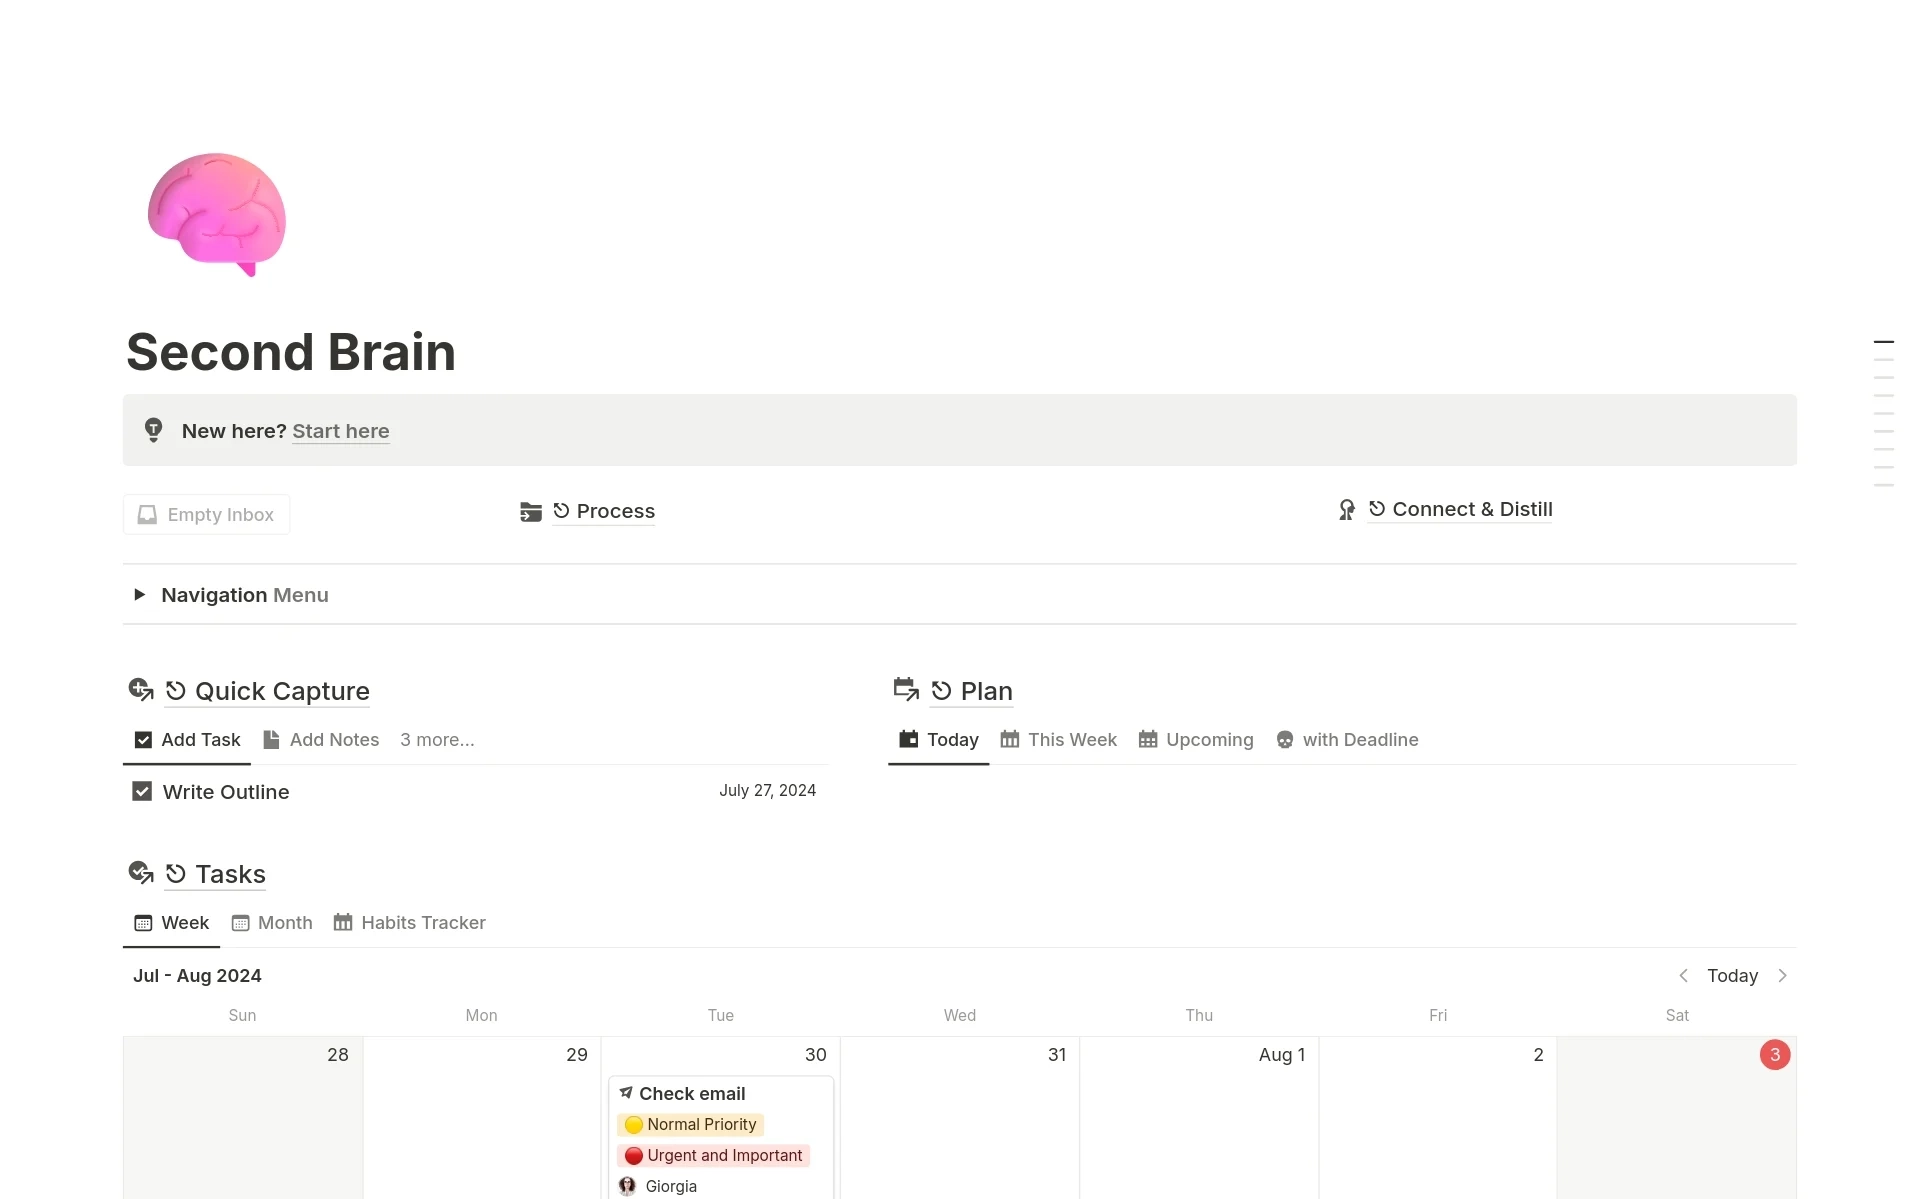Click the Quick Capture sync icon
This screenshot has width=1920, height=1199.
tap(177, 691)
